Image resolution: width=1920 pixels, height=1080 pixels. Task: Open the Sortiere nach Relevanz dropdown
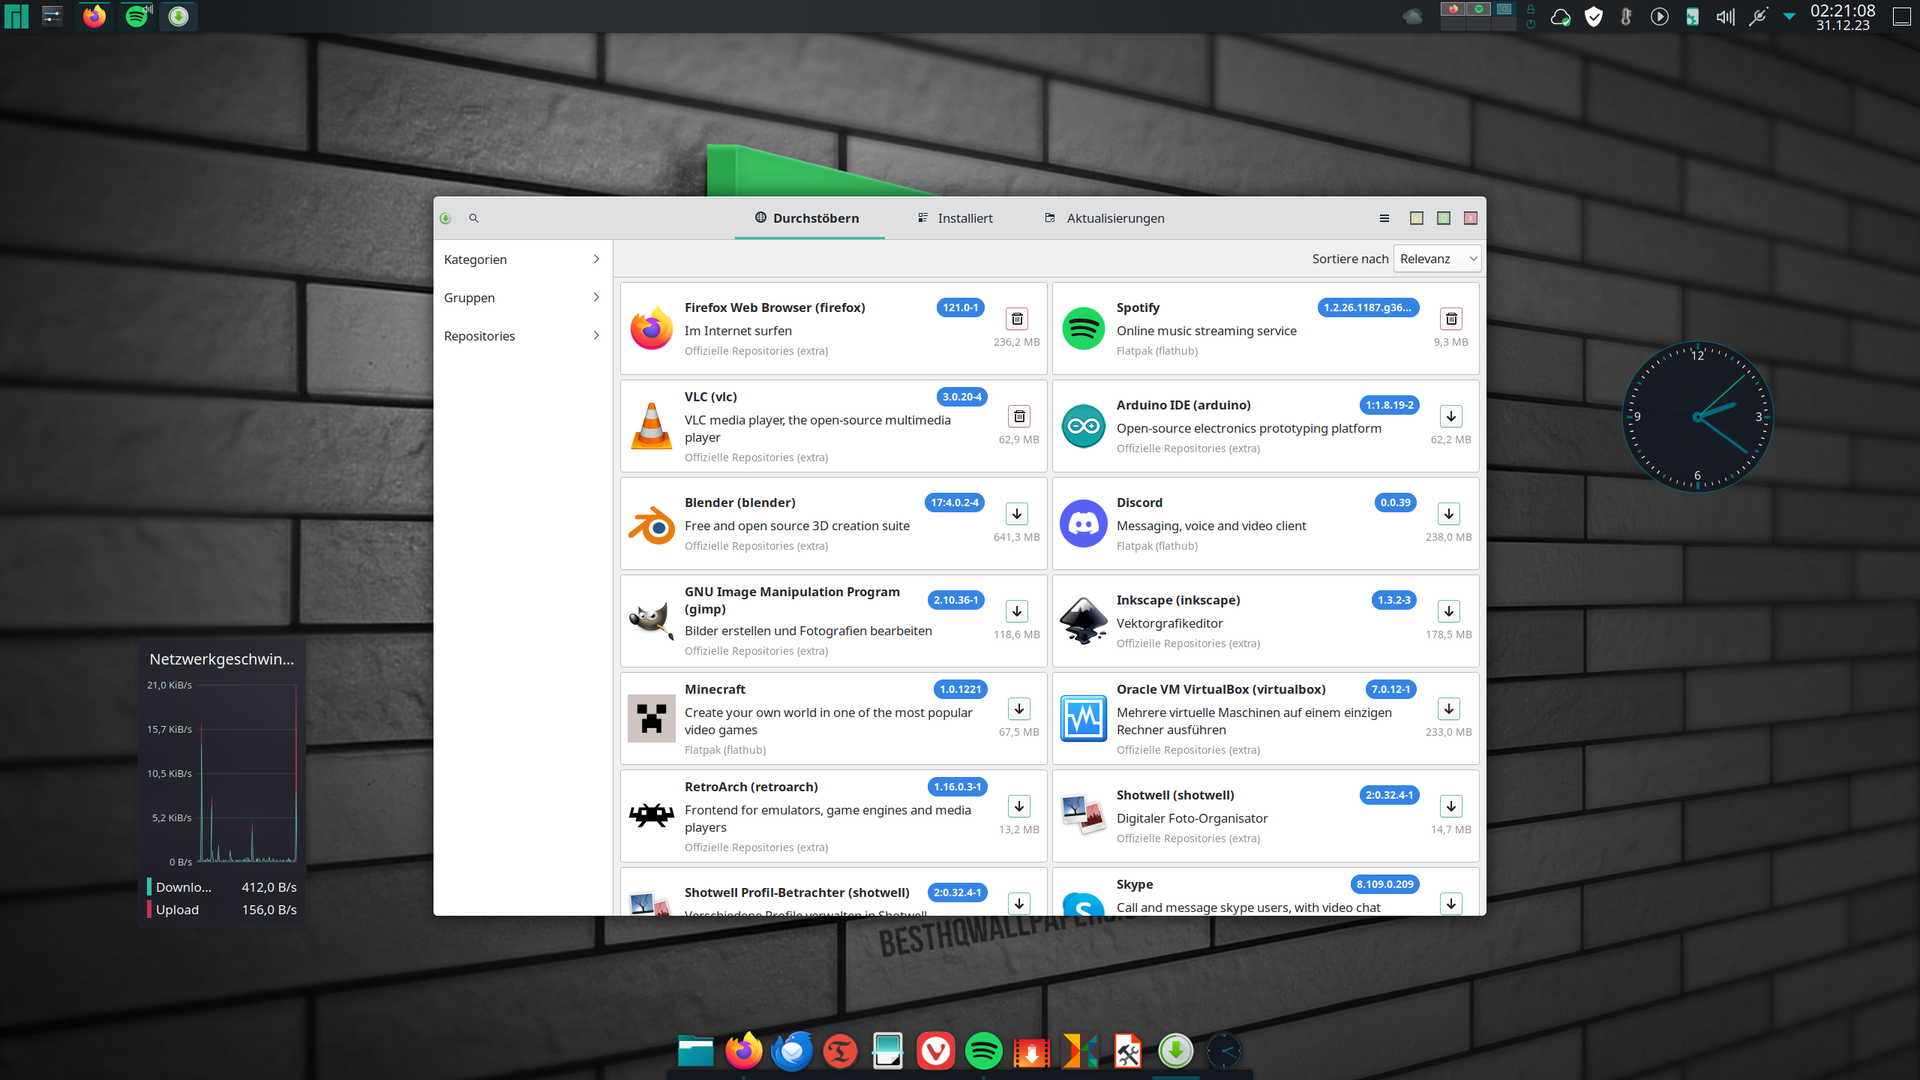[x=1437, y=259]
